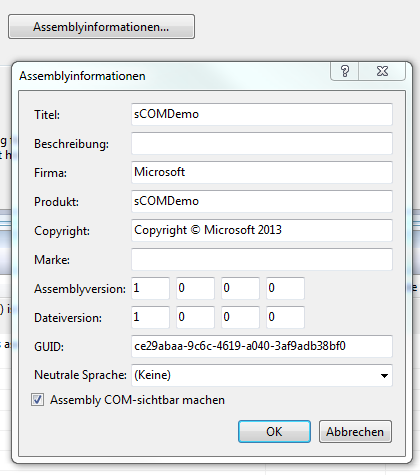Click third Assemblyversion build number box
The image size is (420, 475).
[240, 288]
